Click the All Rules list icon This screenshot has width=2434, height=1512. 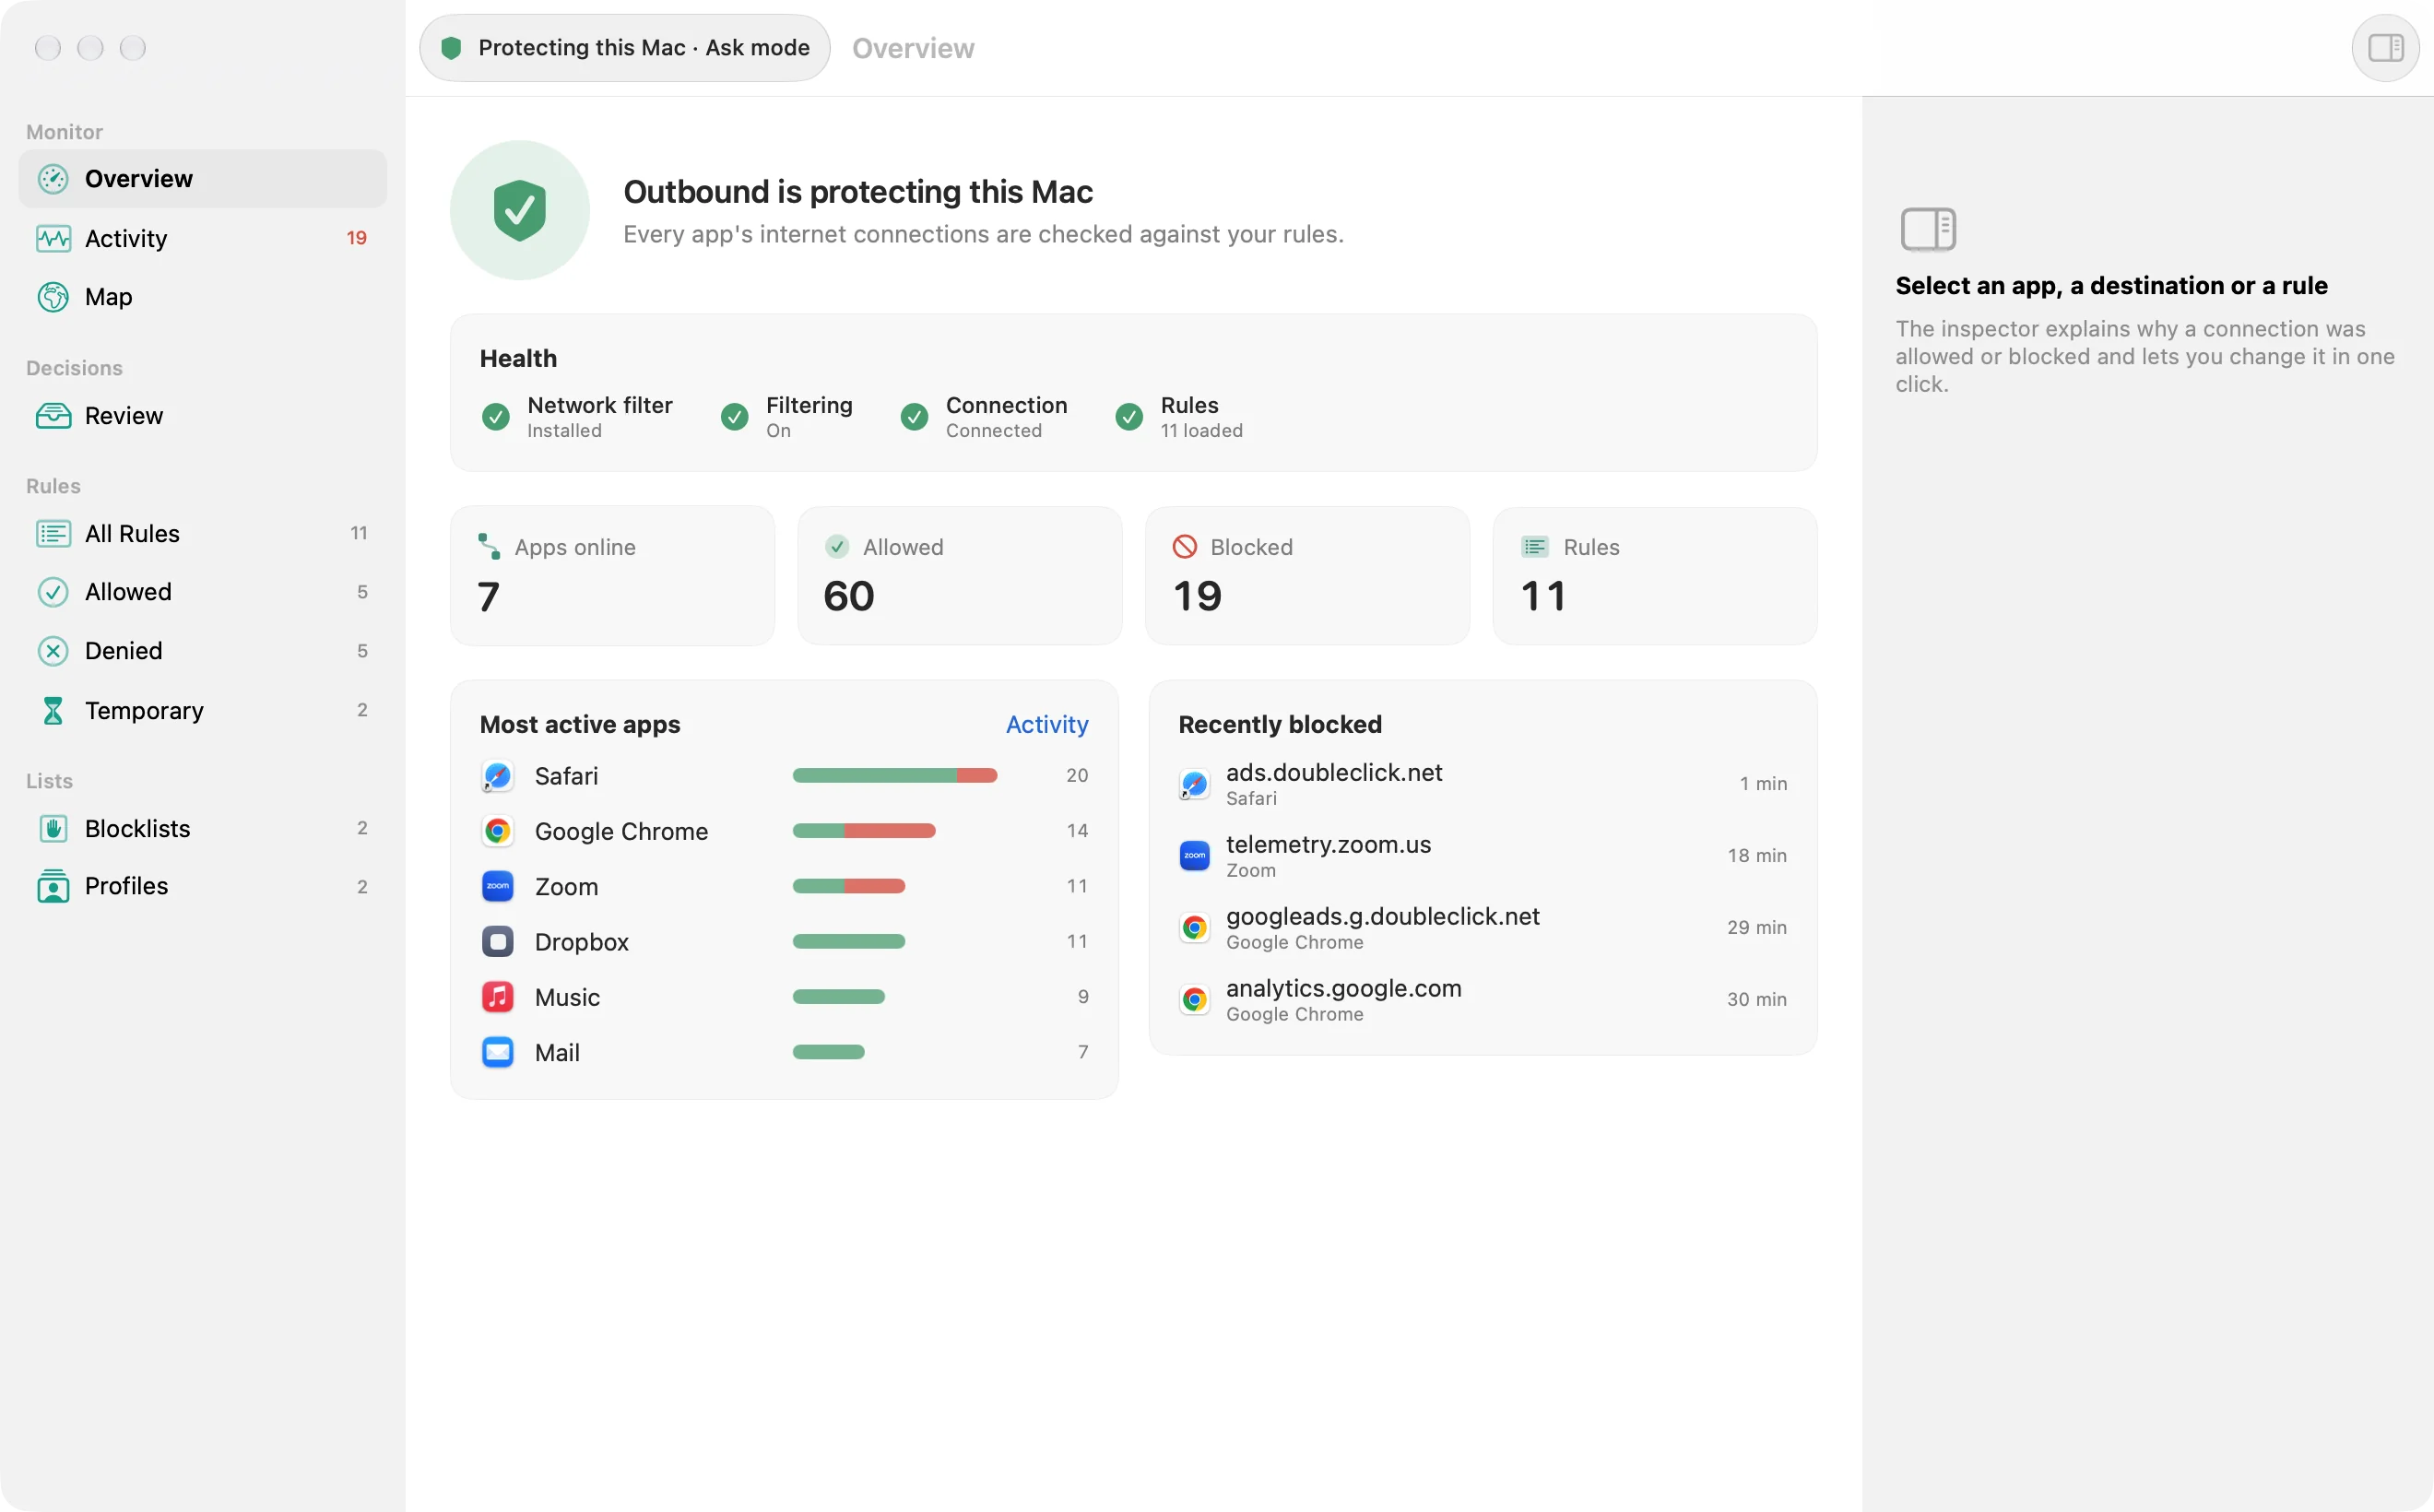coord(53,533)
